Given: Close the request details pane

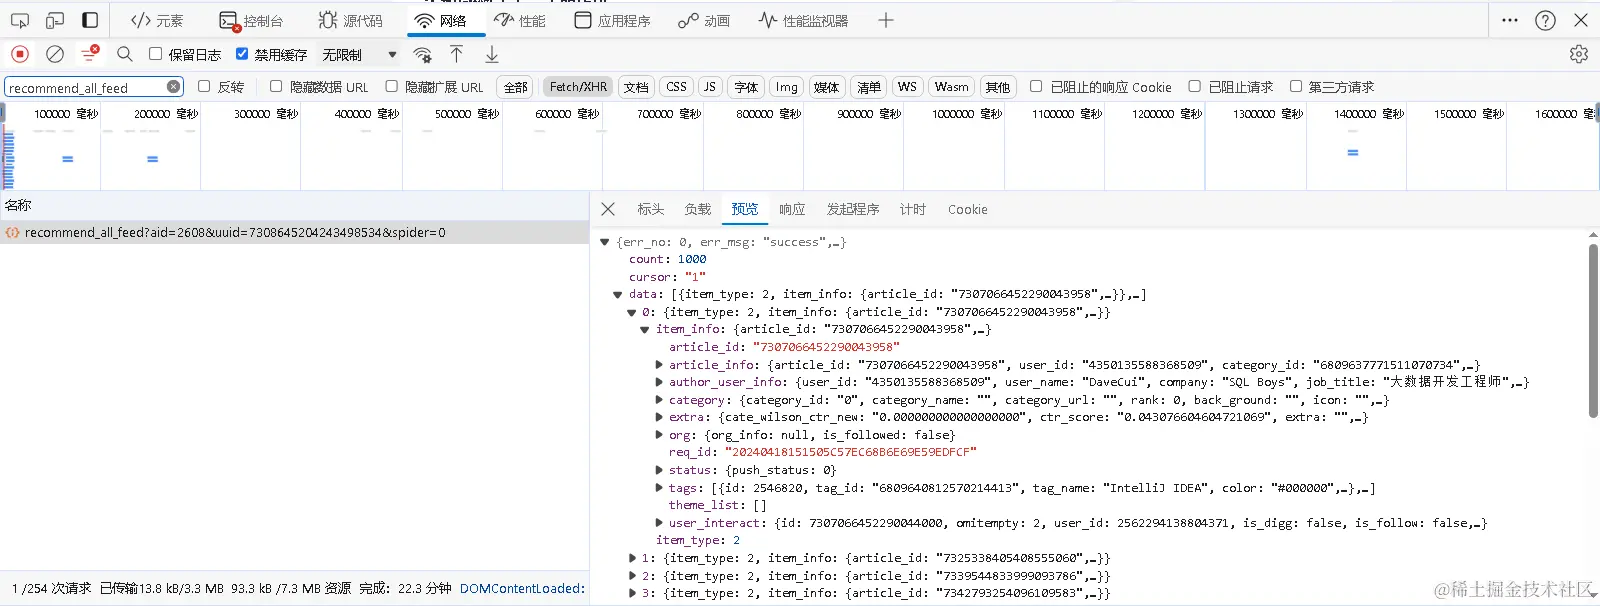Looking at the screenshot, I should coord(608,209).
